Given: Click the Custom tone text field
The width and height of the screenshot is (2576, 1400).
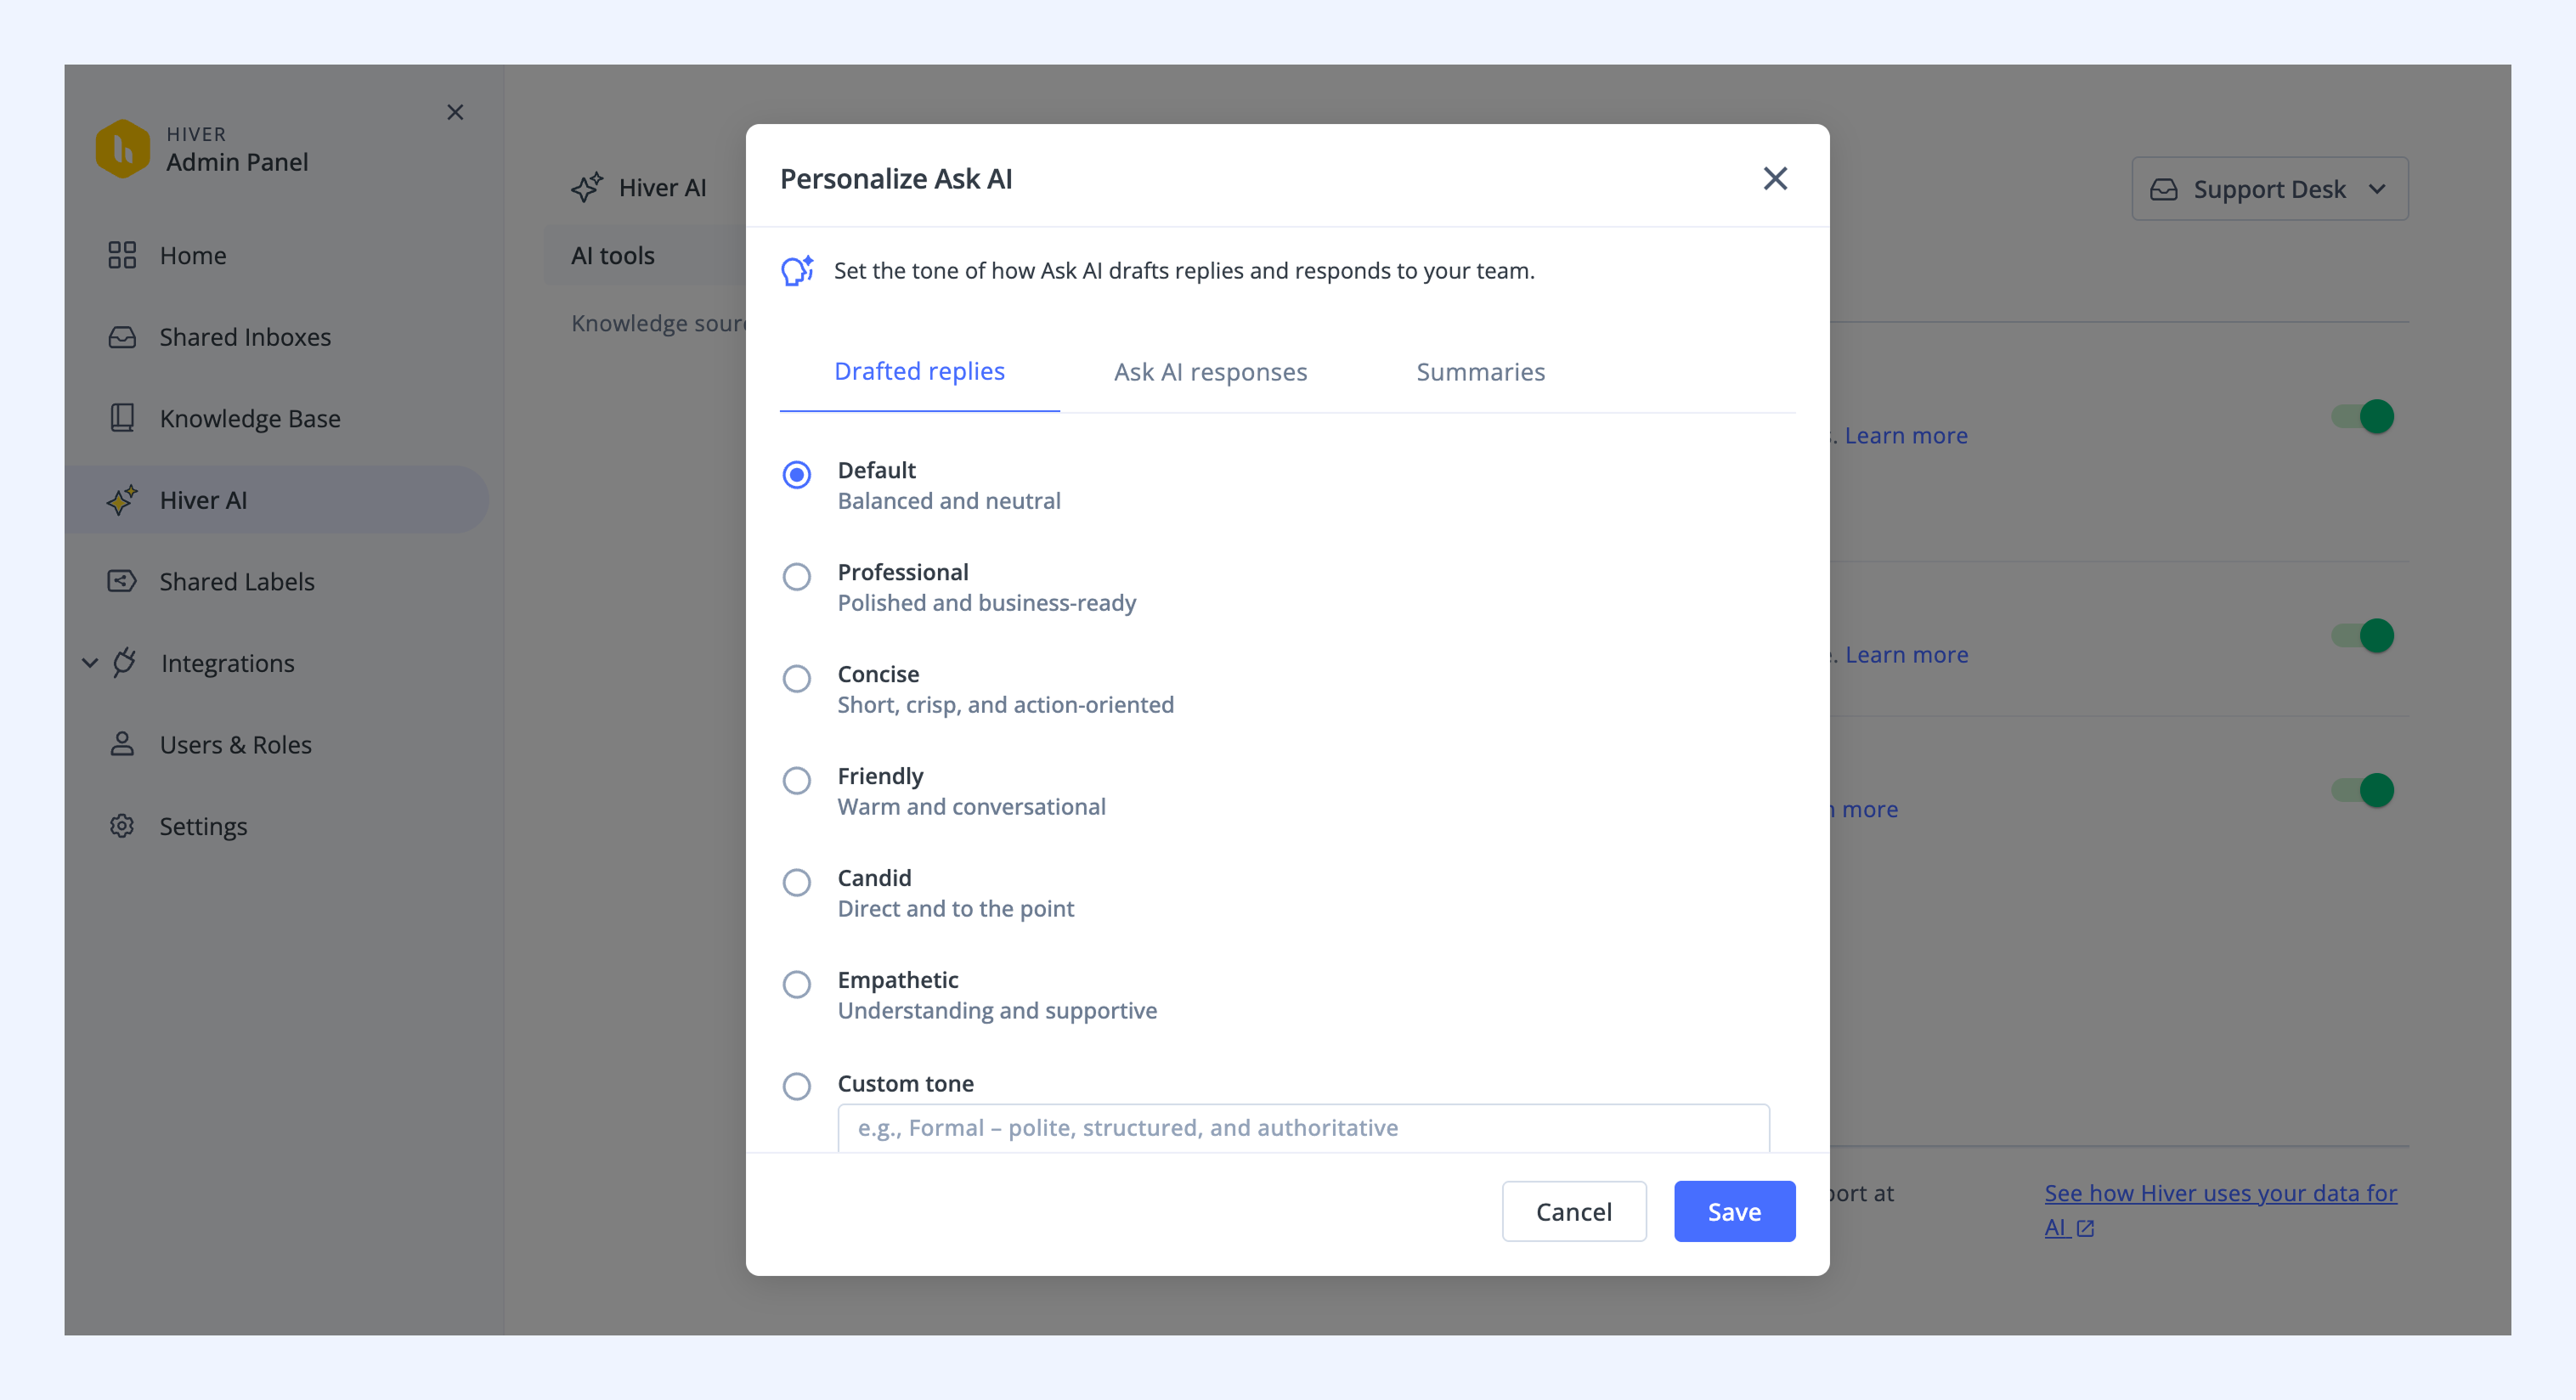Looking at the screenshot, I should tap(1303, 1128).
